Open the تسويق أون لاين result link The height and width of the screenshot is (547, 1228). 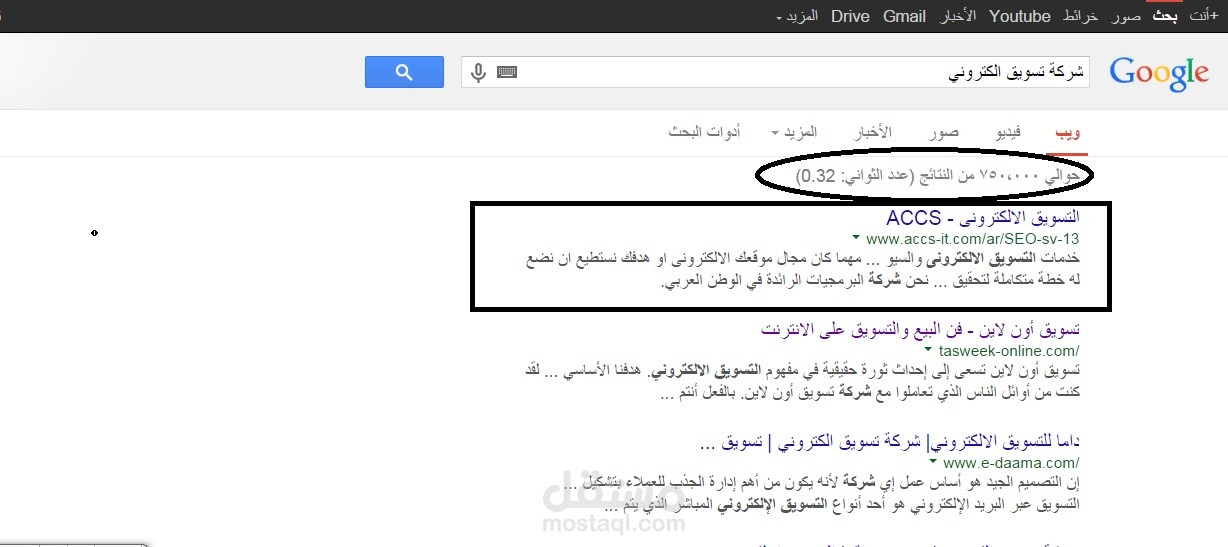[x=920, y=329]
